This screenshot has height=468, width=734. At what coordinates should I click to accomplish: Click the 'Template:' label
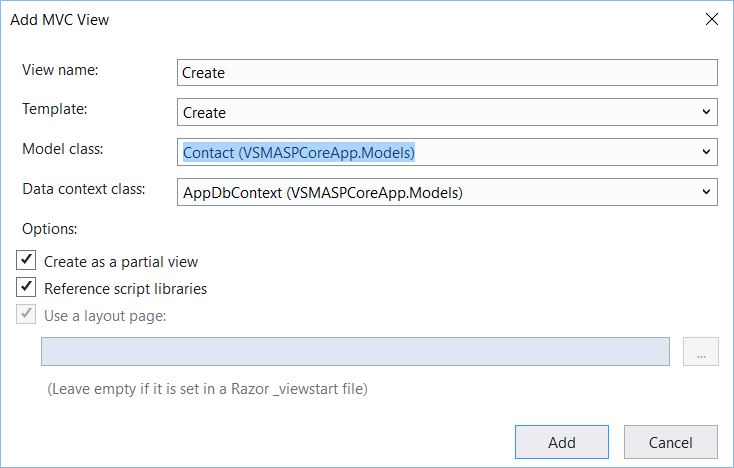click(56, 109)
